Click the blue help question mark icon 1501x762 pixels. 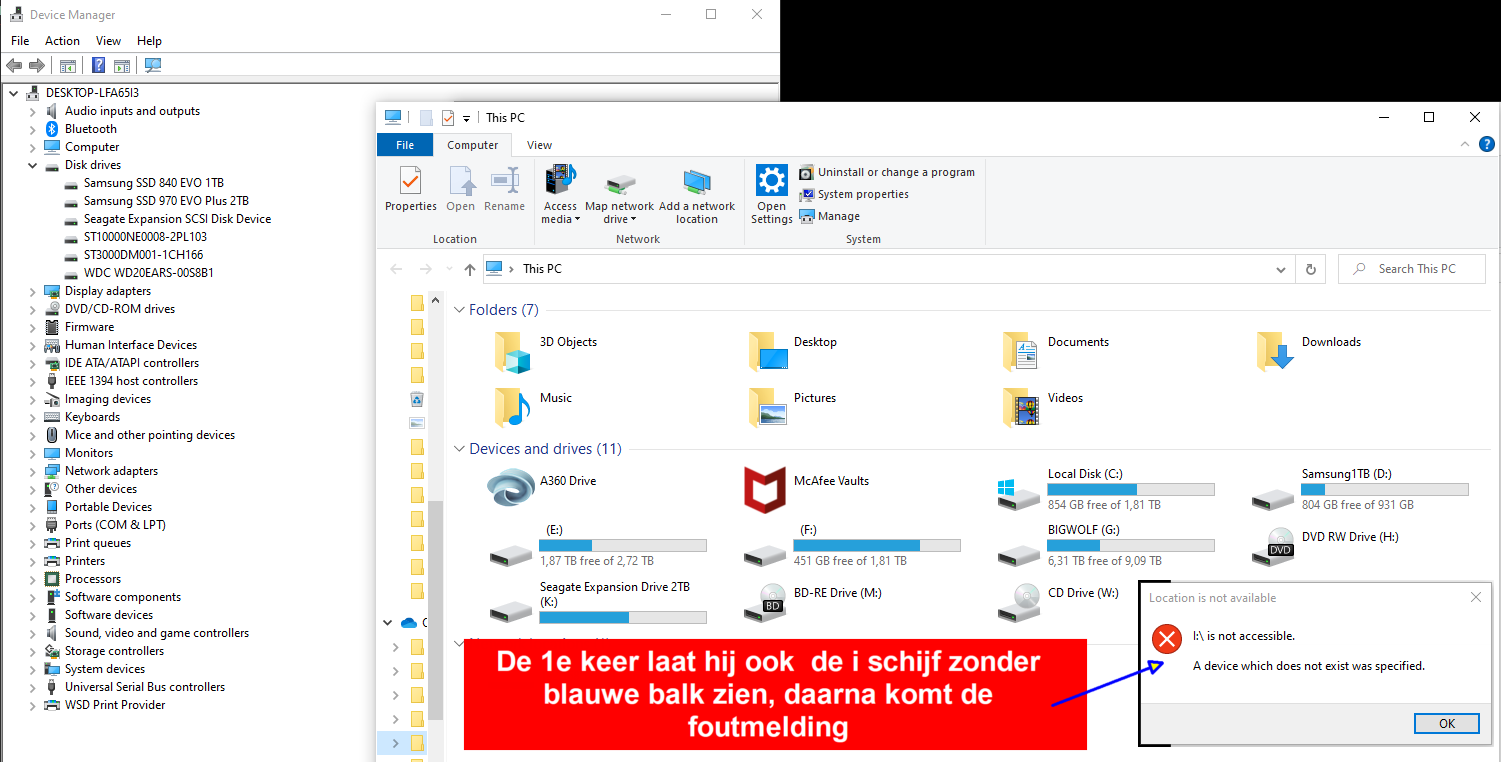coord(1487,145)
